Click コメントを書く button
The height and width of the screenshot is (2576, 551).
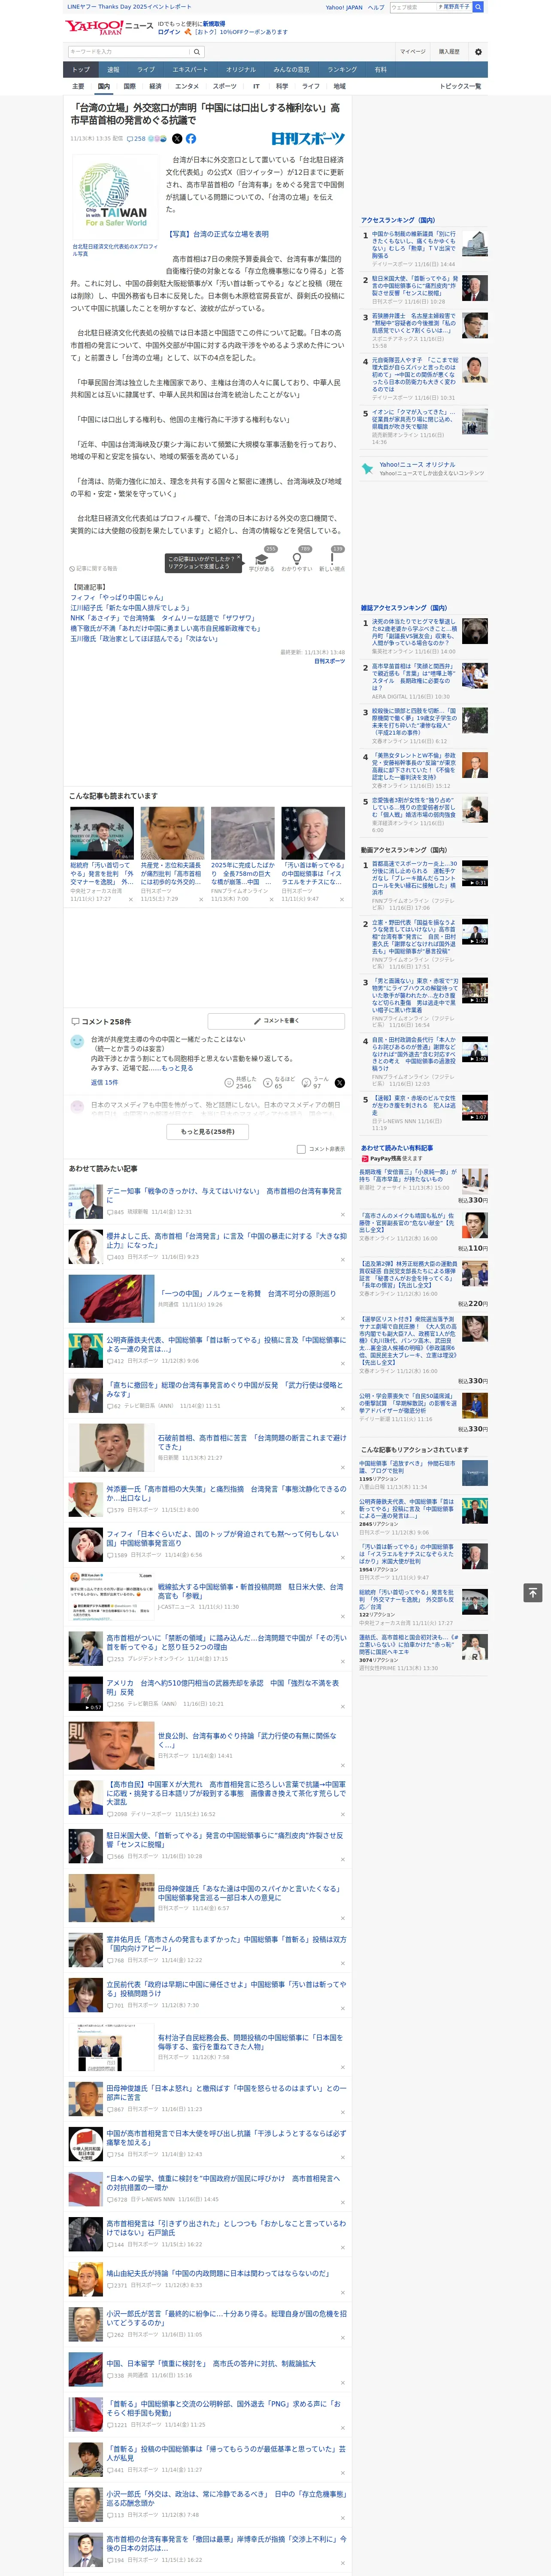tap(276, 1021)
